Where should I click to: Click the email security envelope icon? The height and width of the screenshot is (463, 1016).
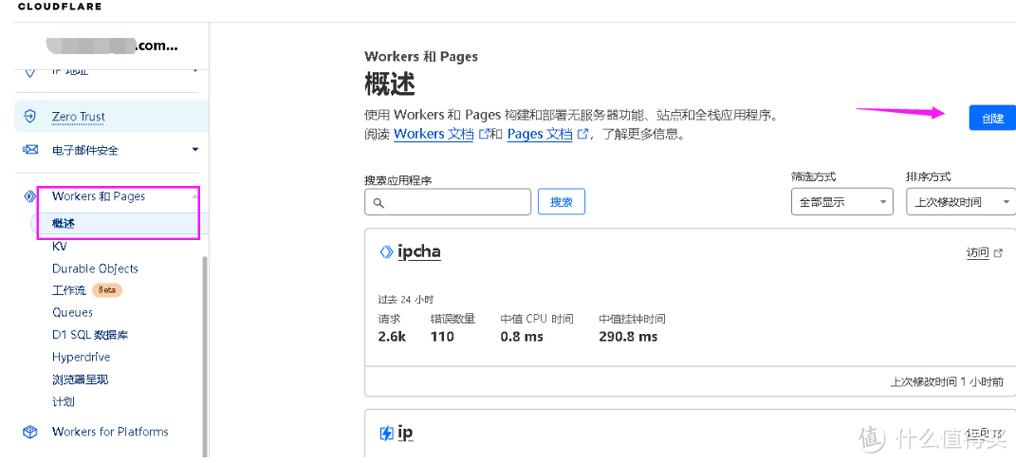[30, 150]
